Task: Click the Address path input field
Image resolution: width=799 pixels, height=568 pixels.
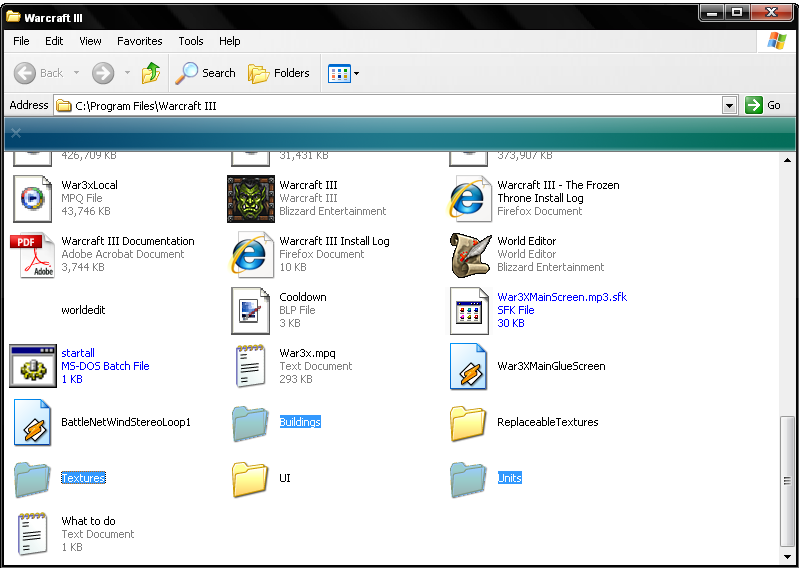Action: (388, 105)
